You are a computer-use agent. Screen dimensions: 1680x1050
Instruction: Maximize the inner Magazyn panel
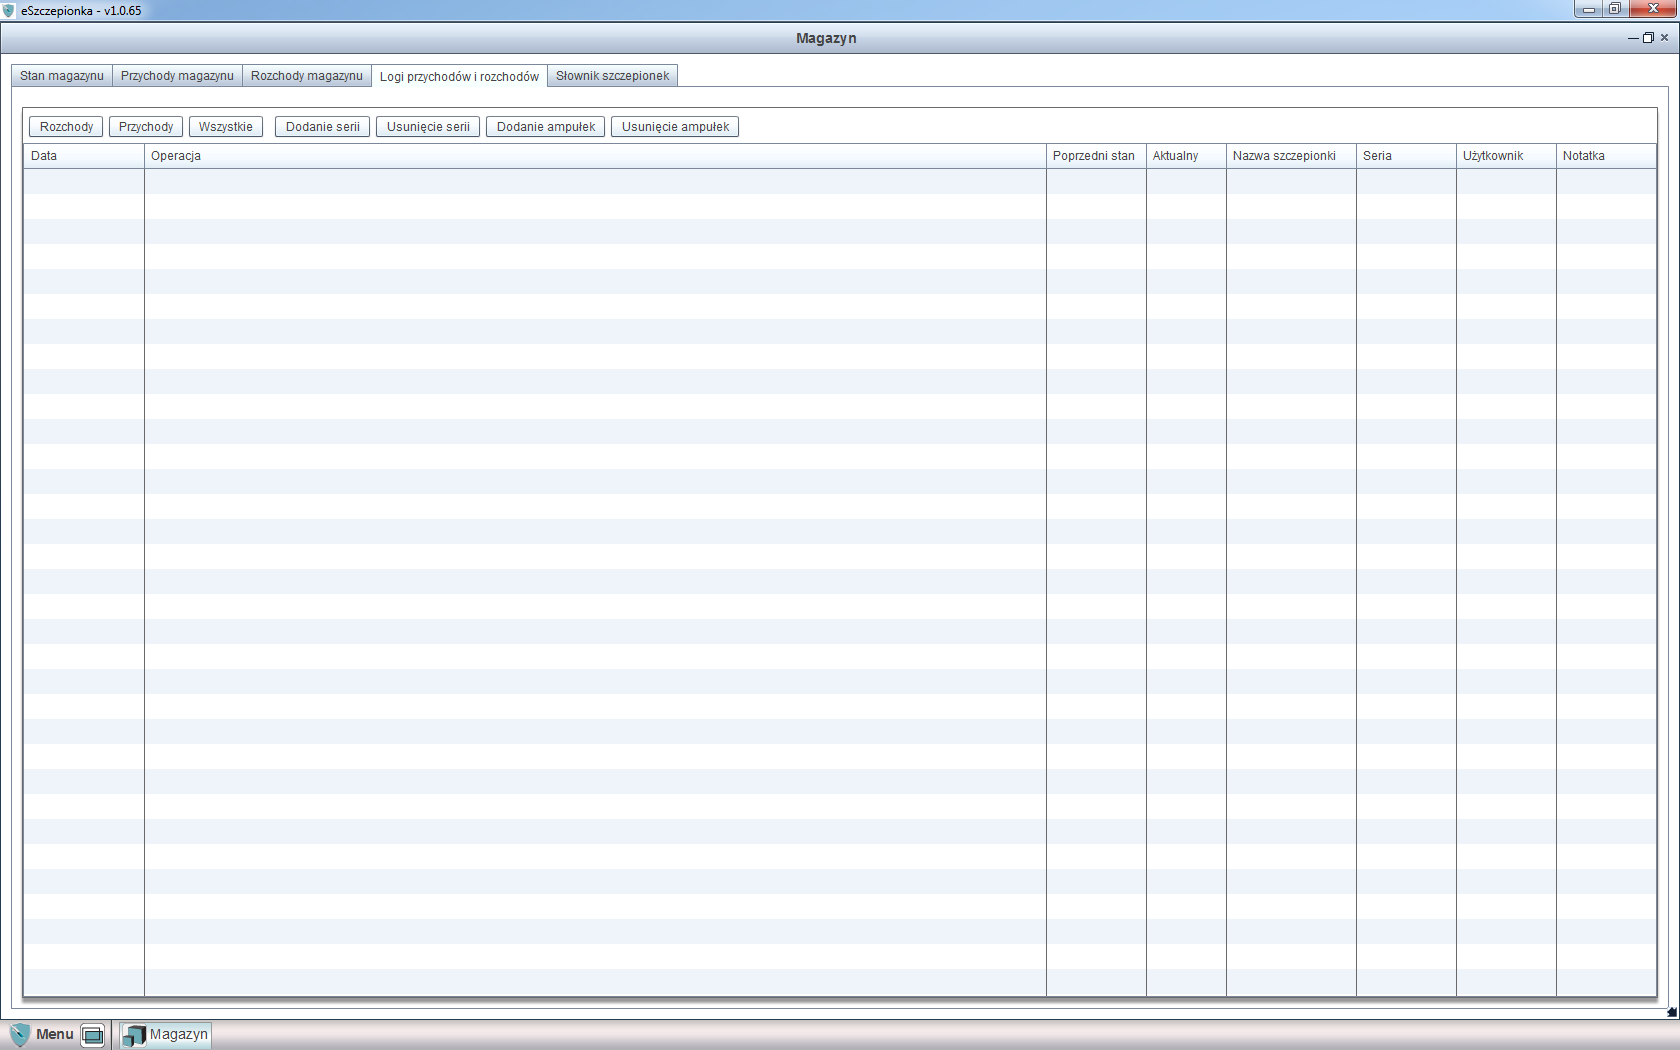(x=1648, y=38)
